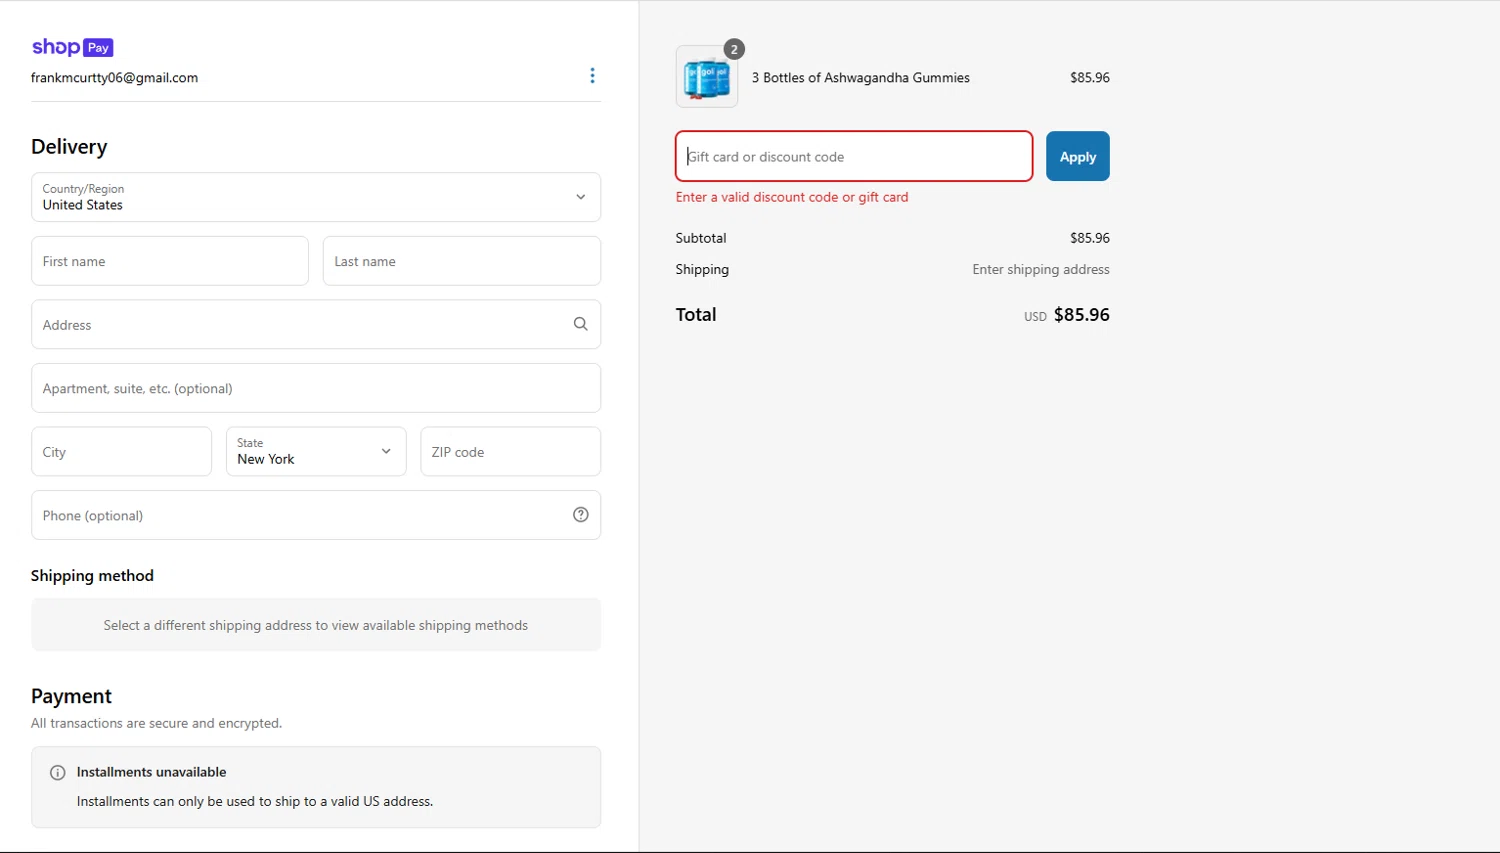This screenshot has height=853, width=1500.
Task: Click the Shipping method heading
Action: tap(92, 576)
